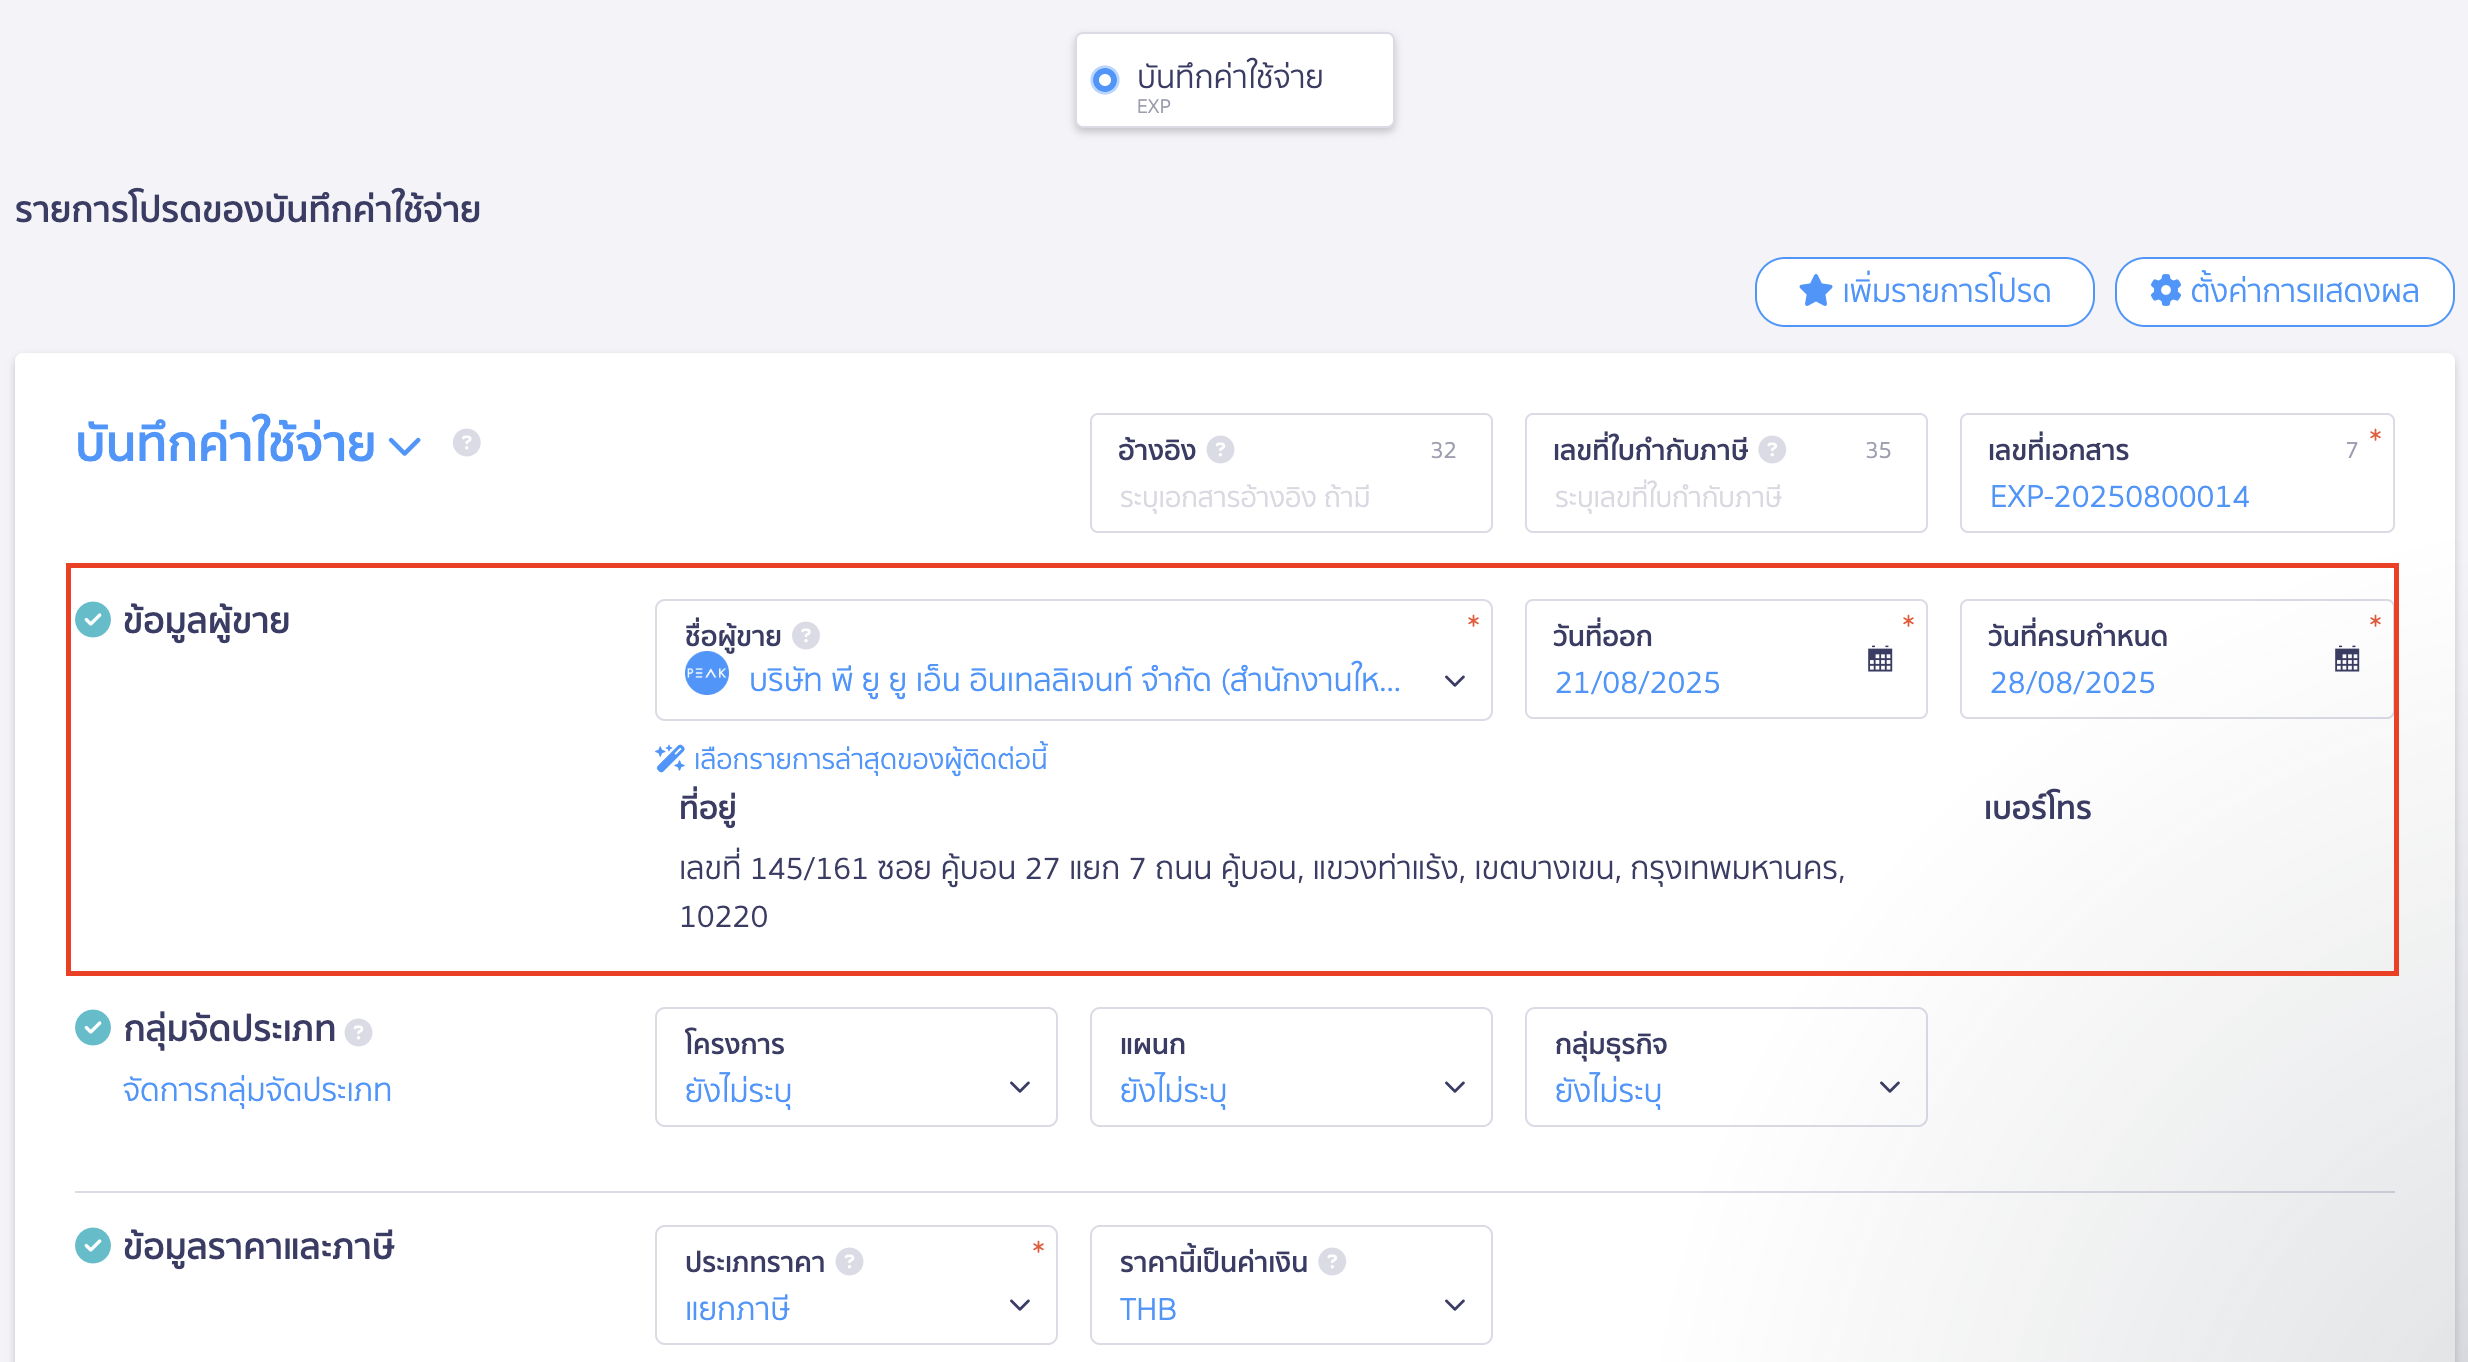Click document number EXP-20250800014 field
The height and width of the screenshot is (1362, 2468).
pyautogui.click(x=2177, y=473)
